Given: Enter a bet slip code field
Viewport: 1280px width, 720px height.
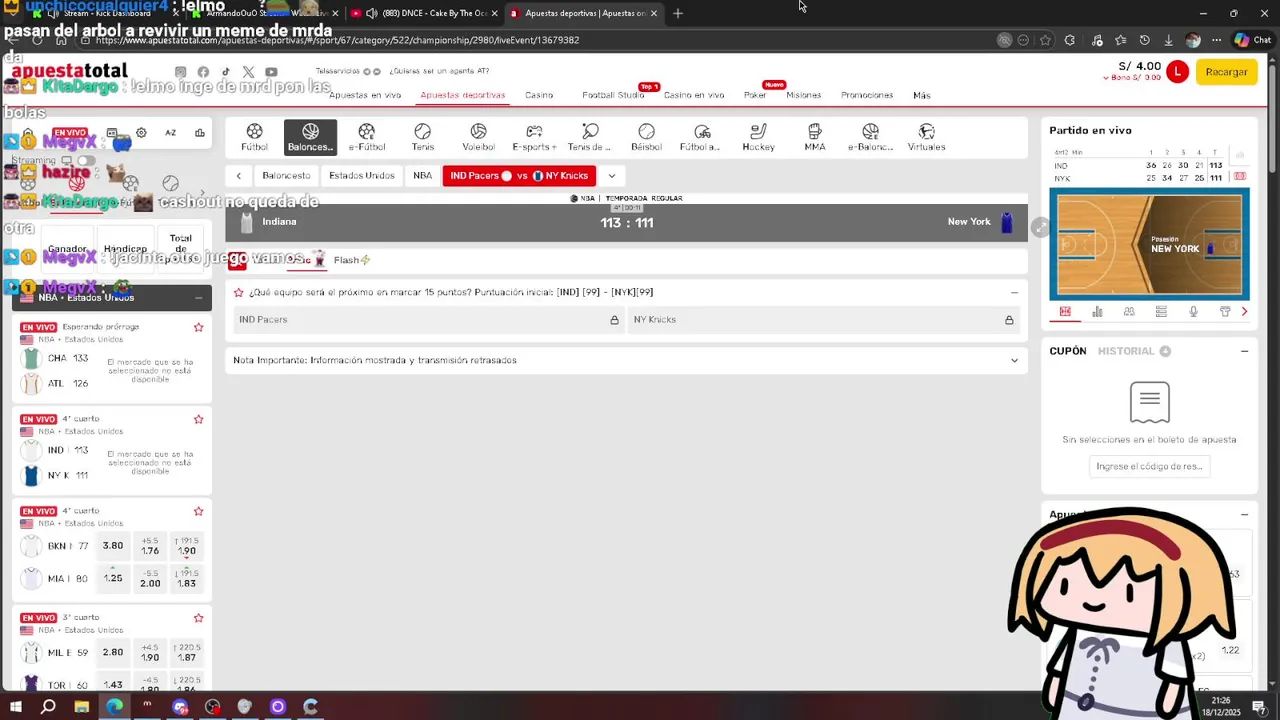Looking at the screenshot, I should pyautogui.click(x=1149, y=466).
